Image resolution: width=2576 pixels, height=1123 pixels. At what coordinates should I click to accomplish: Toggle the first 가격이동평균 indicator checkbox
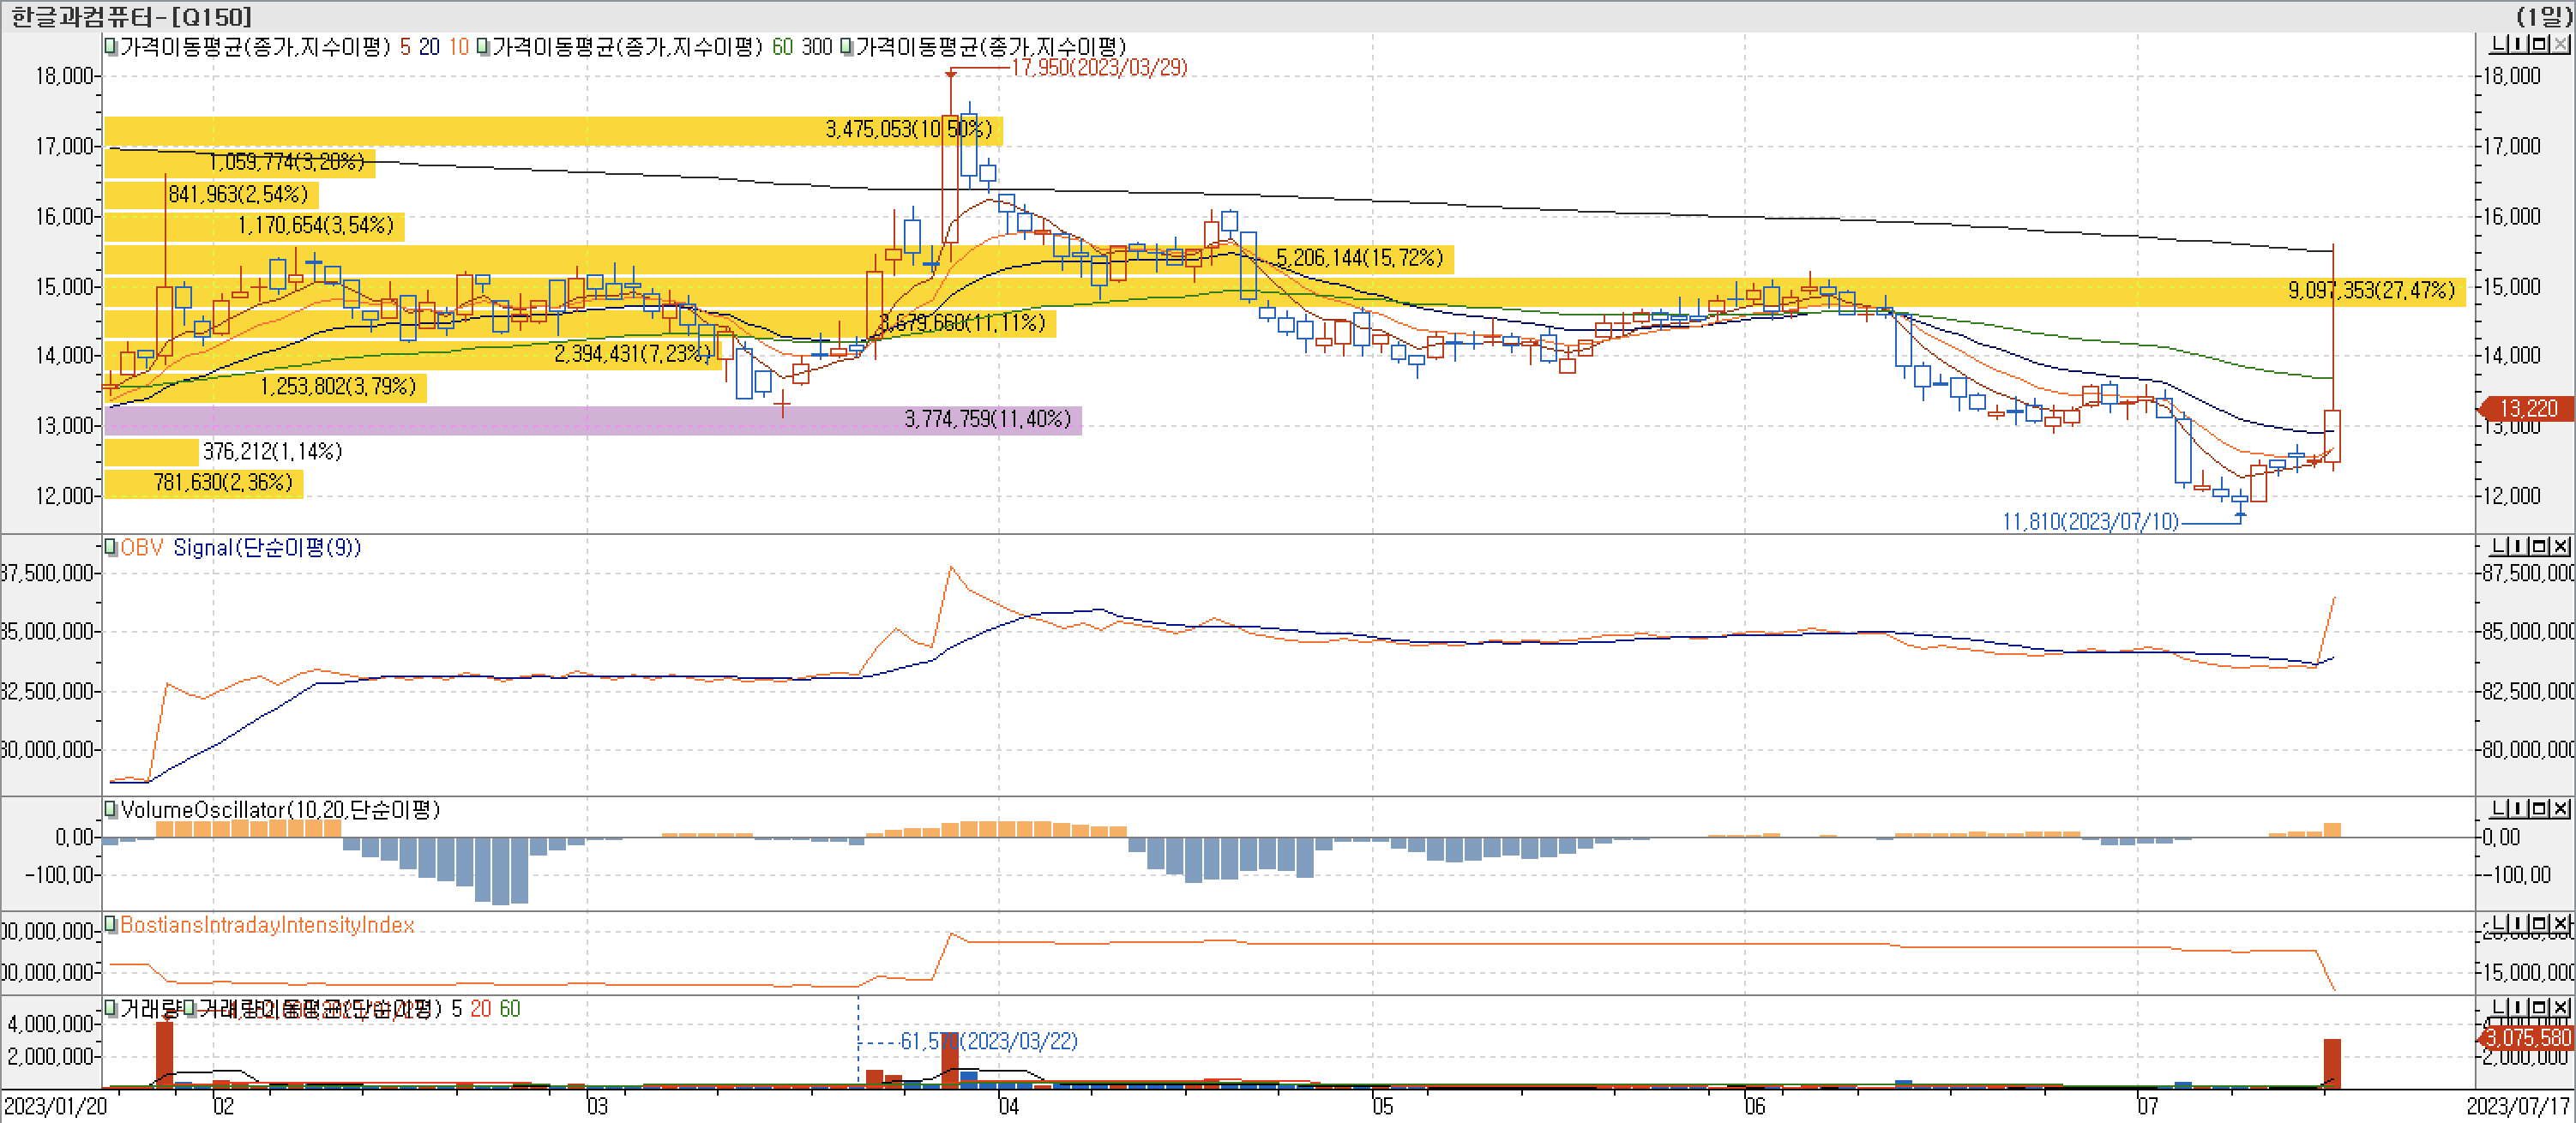coord(111,46)
